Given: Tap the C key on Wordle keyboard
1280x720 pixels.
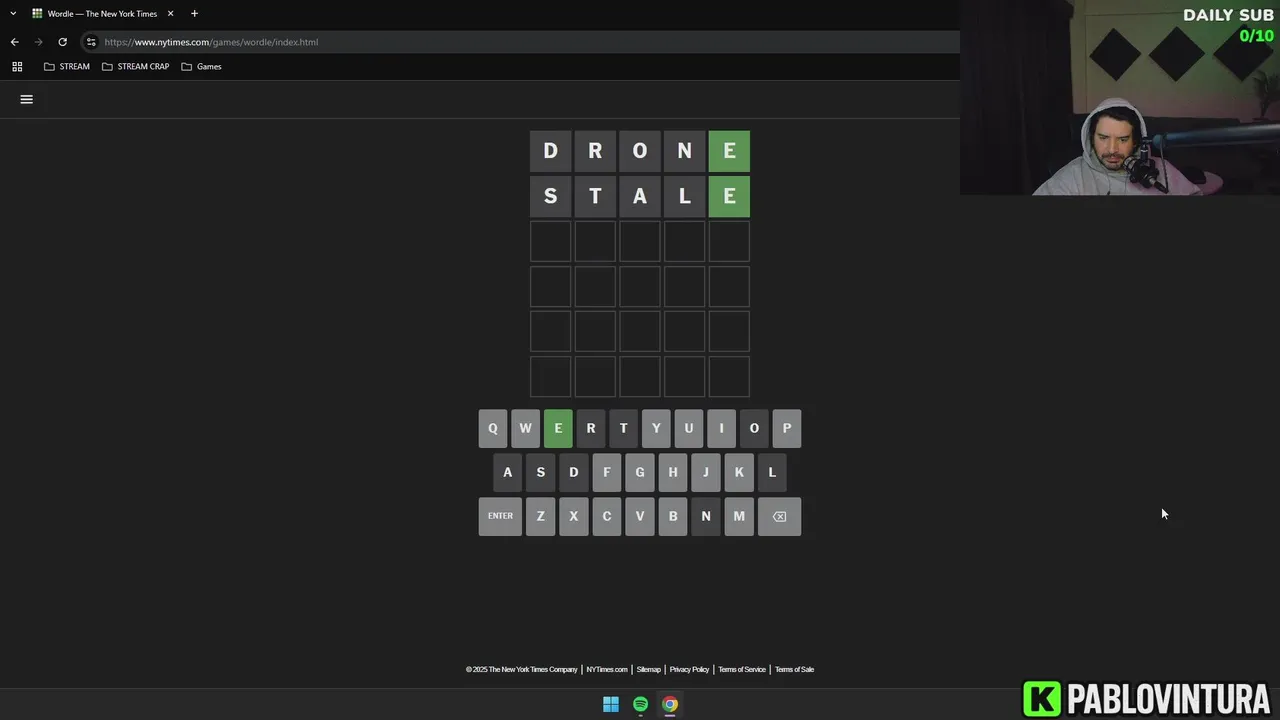Looking at the screenshot, I should point(607,516).
